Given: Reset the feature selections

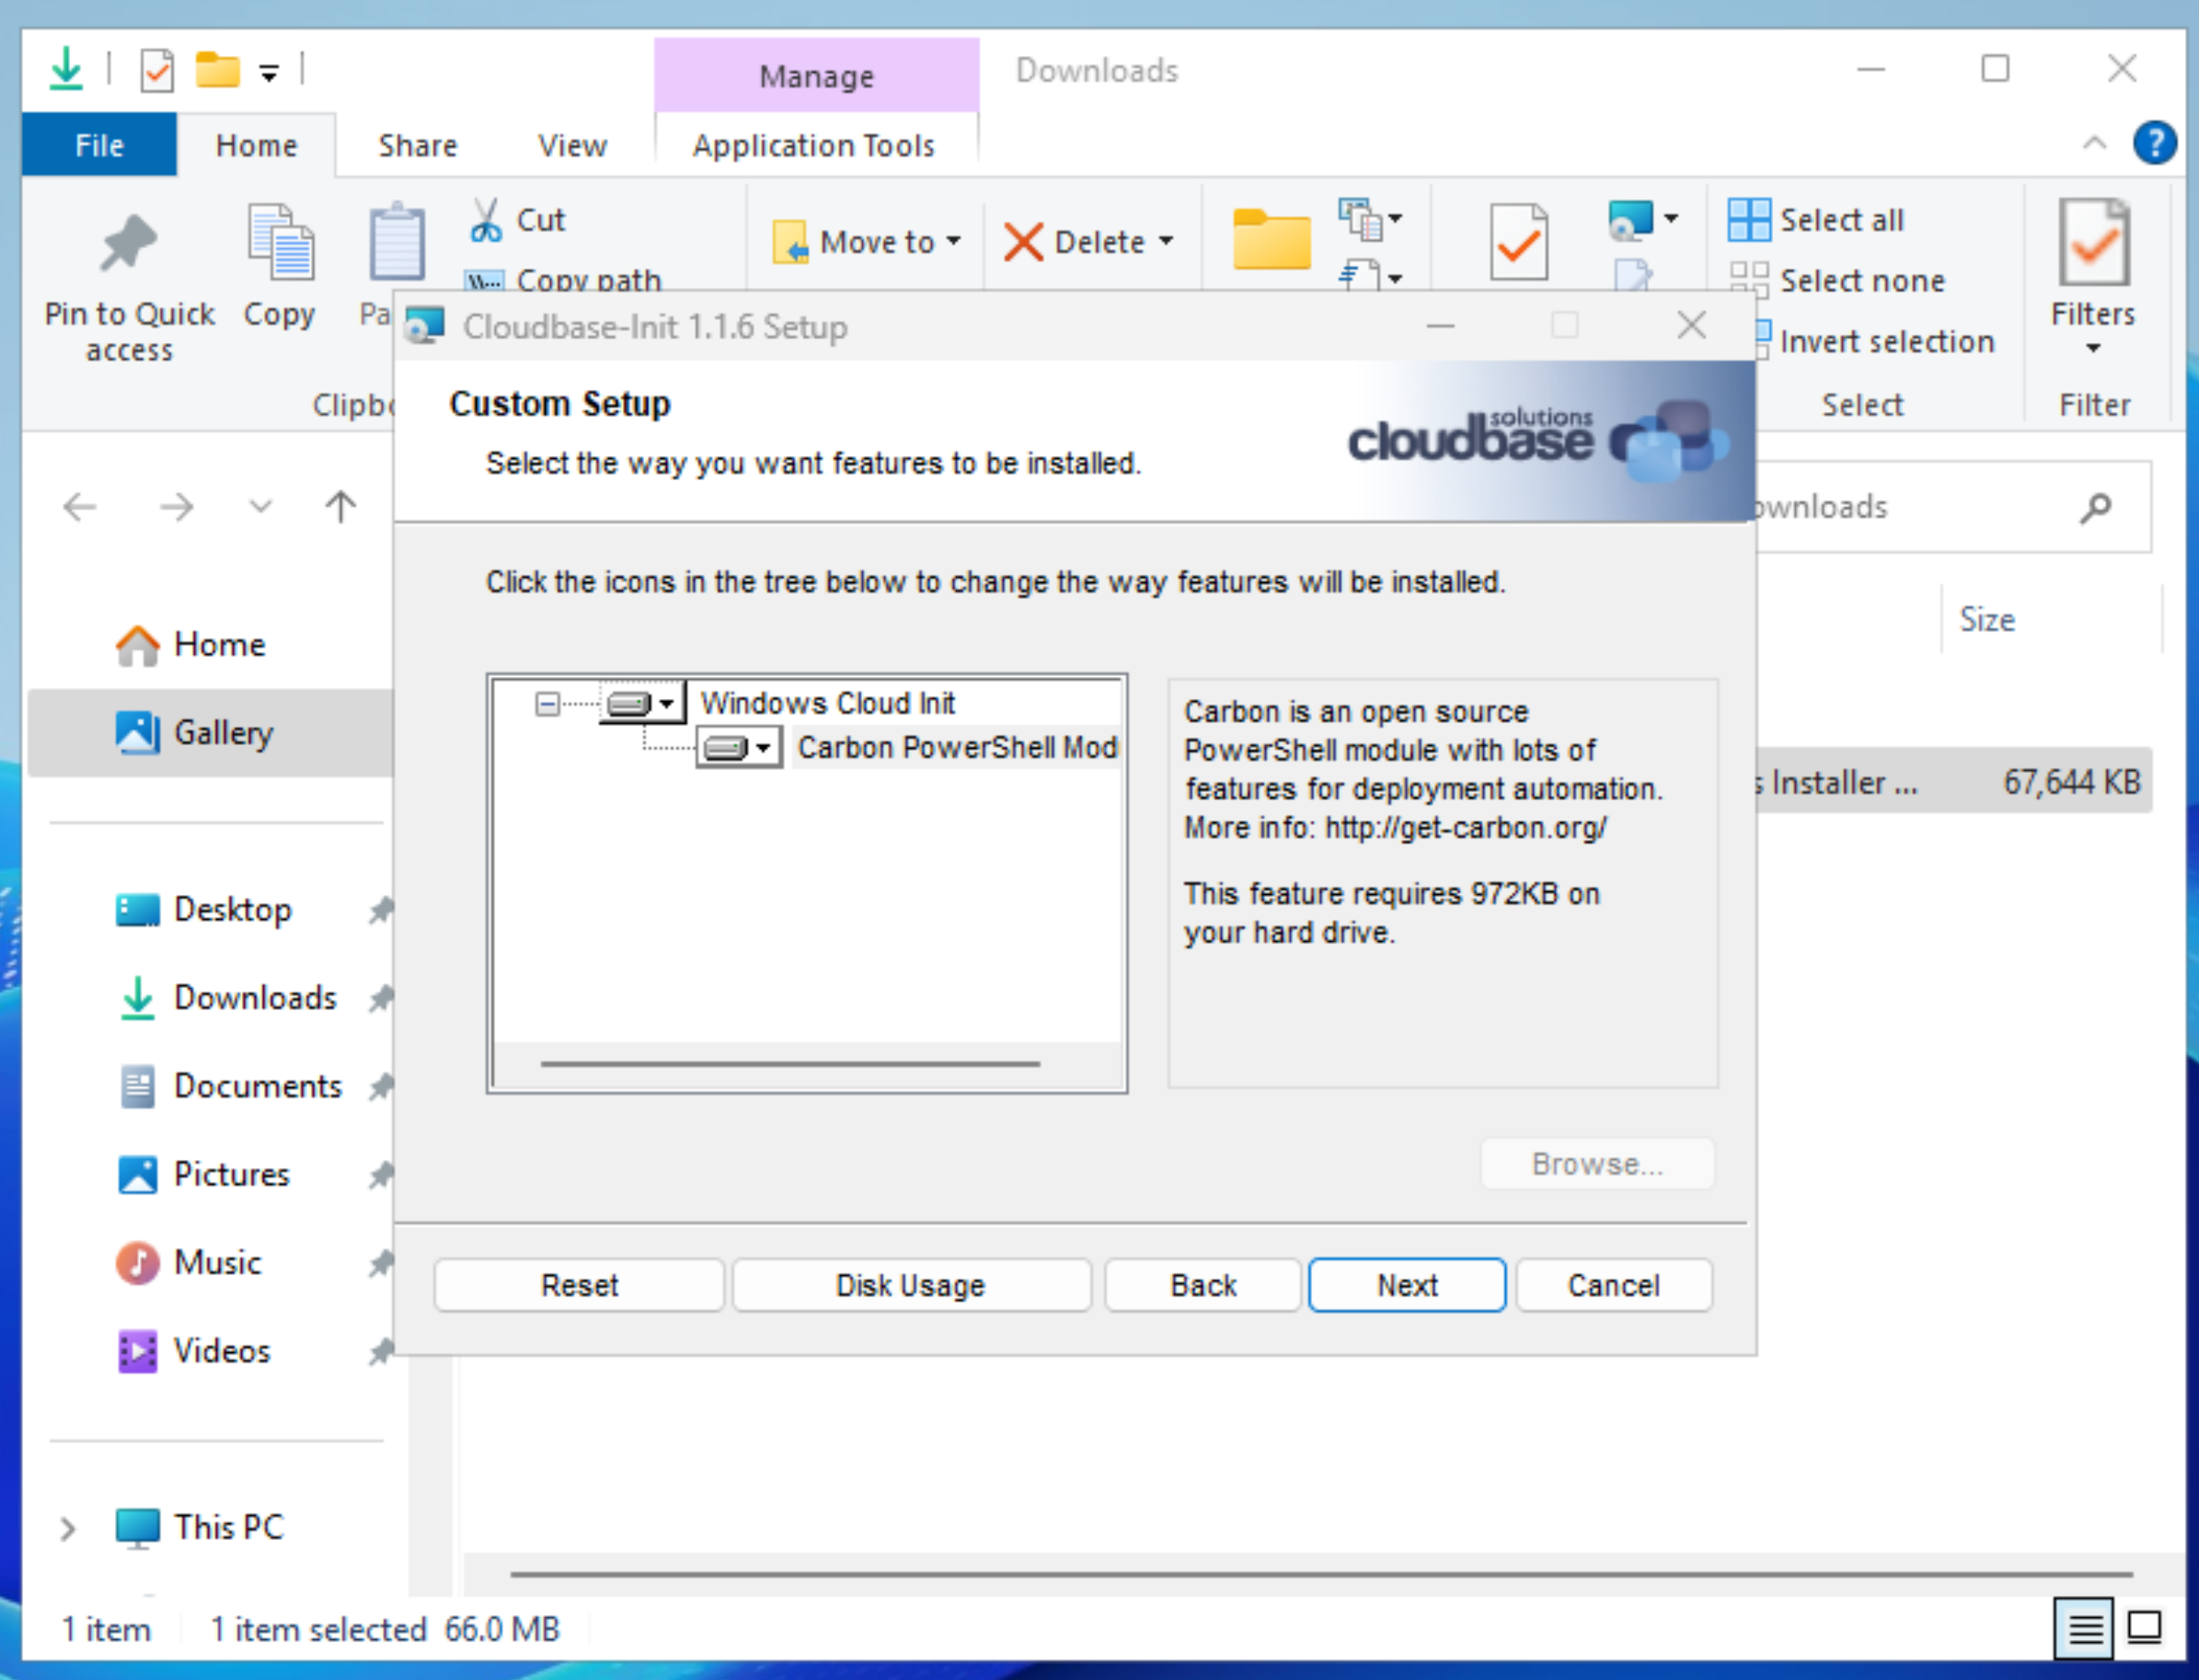Looking at the screenshot, I should click(x=579, y=1285).
